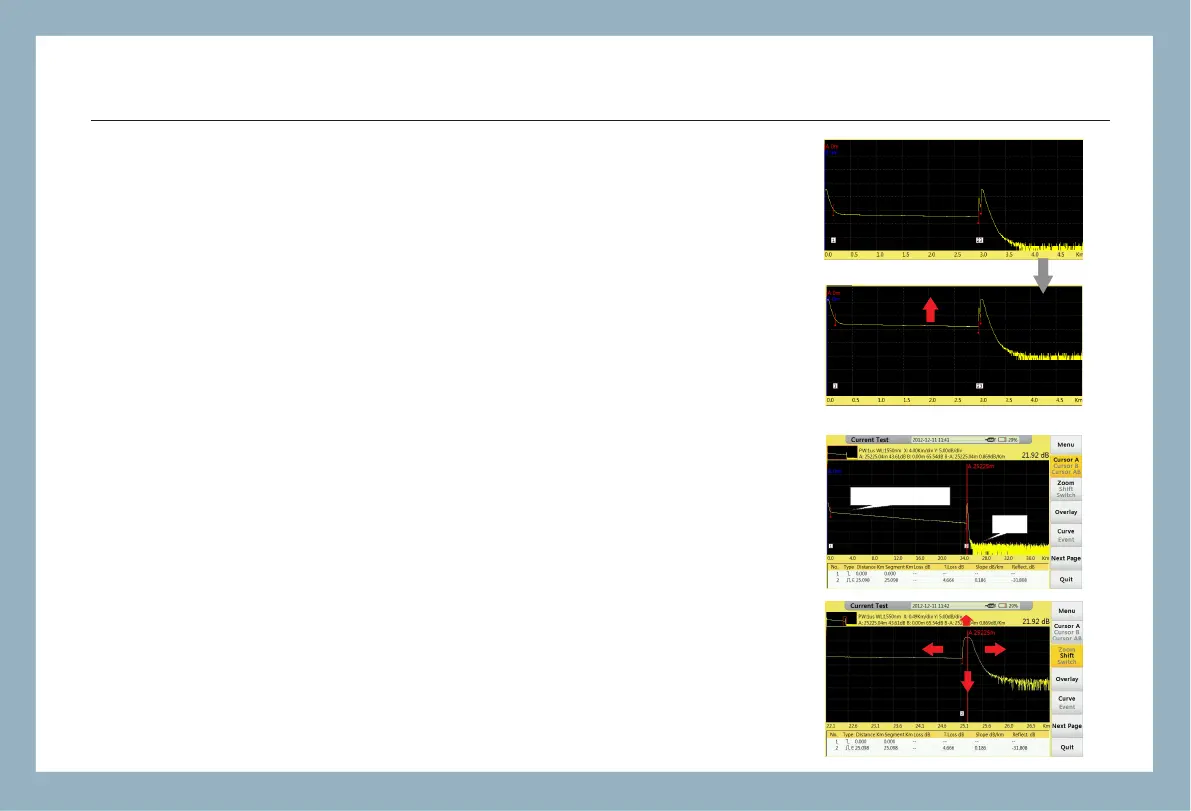The height and width of the screenshot is (811, 1191).
Task: Click Current Test title in 11:42 screen
Action: [x=869, y=606]
